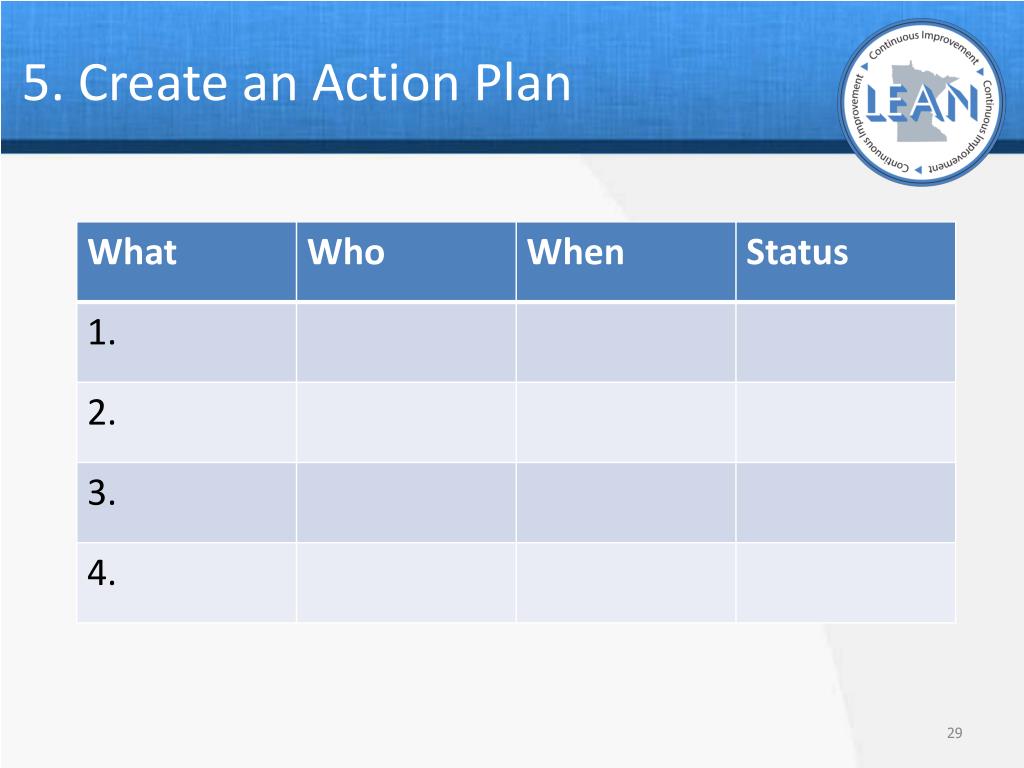
Task: Click the Who cell in row 2
Action: tap(406, 423)
